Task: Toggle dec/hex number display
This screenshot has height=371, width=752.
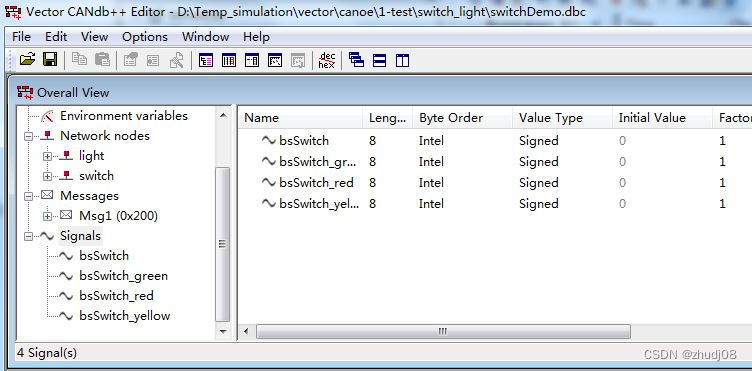Action: coord(327,60)
